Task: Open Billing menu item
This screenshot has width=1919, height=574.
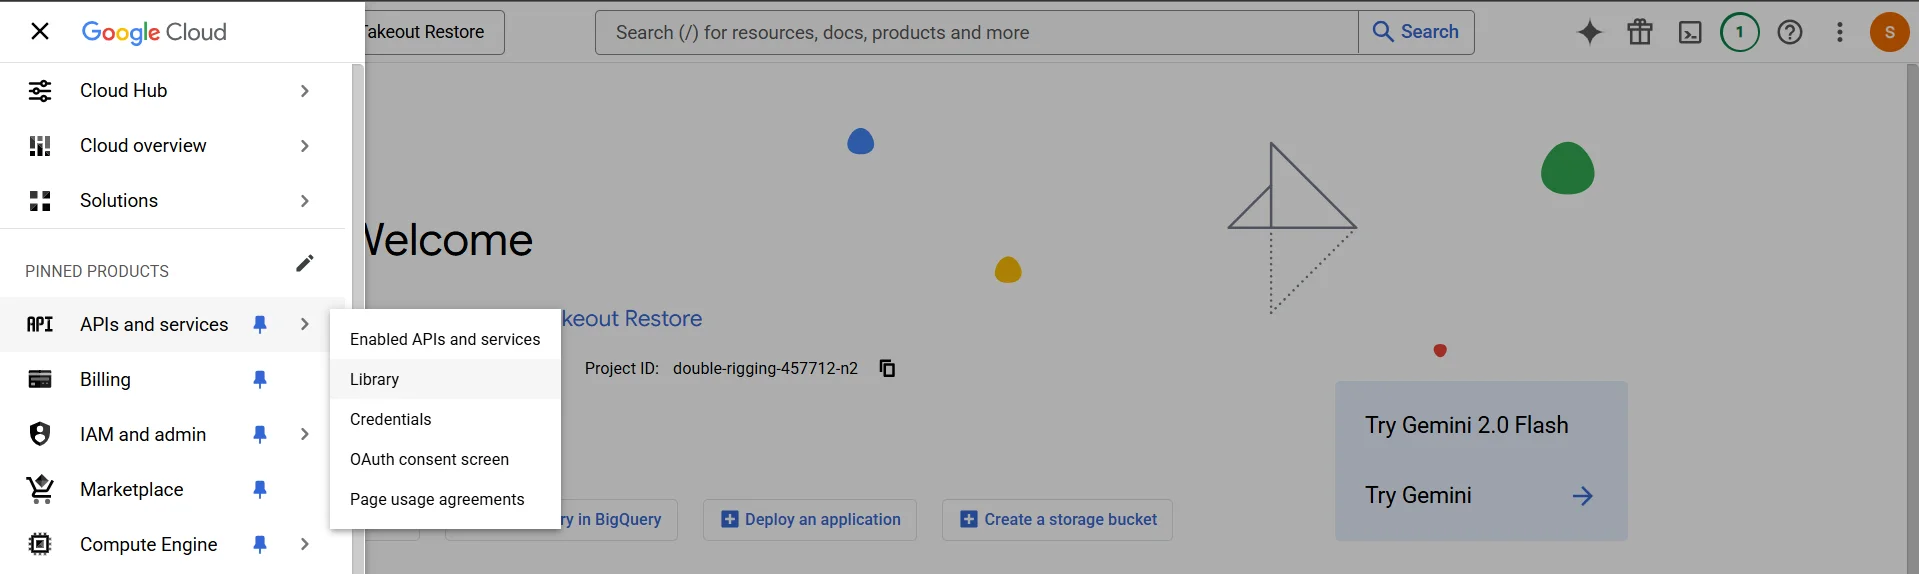Action: (173, 379)
